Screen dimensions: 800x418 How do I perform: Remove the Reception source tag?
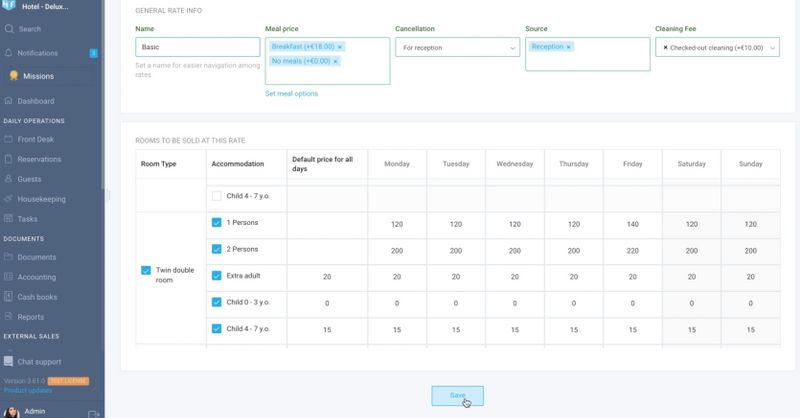click(x=568, y=47)
